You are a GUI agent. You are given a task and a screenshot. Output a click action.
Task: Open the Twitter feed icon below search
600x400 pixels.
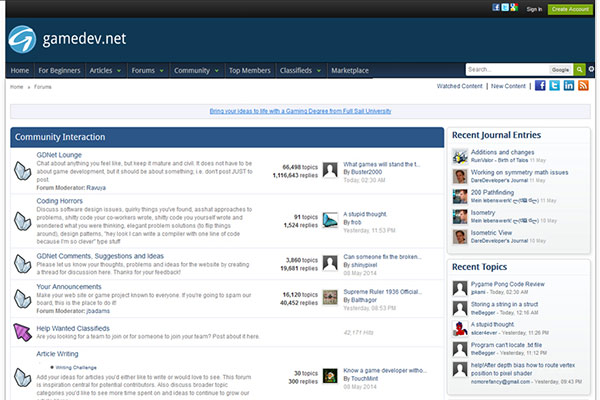(x=554, y=85)
